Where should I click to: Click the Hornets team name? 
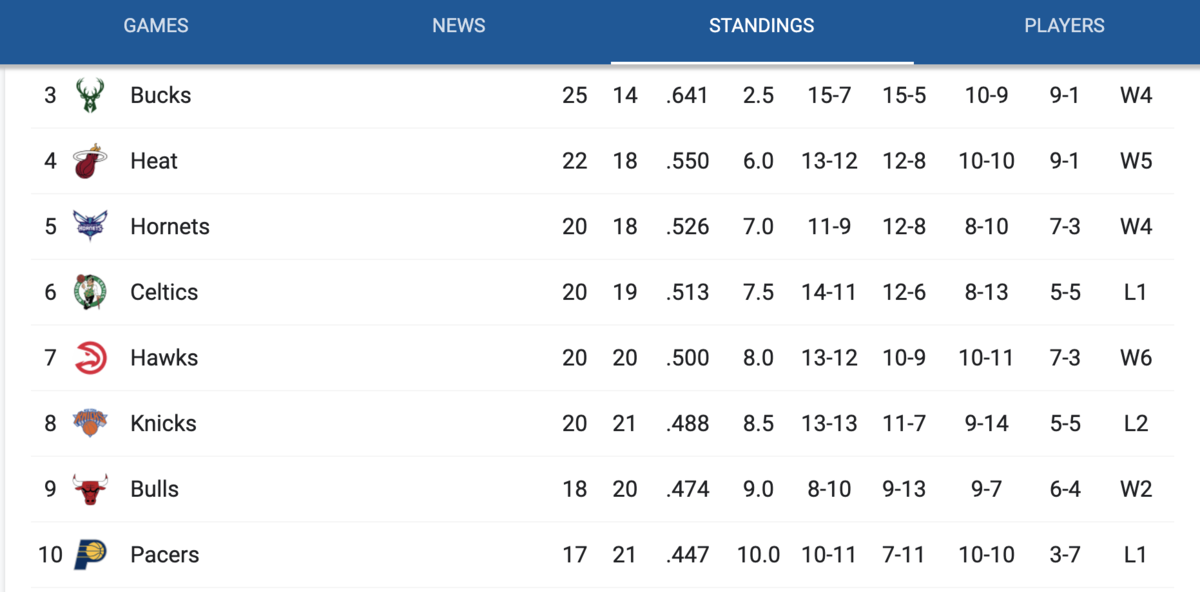point(170,227)
